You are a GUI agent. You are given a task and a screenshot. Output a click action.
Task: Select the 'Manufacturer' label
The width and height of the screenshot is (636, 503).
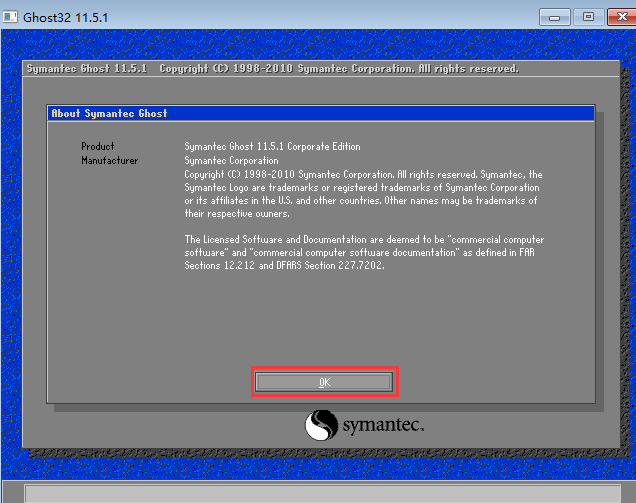click(x=110, y=161)
